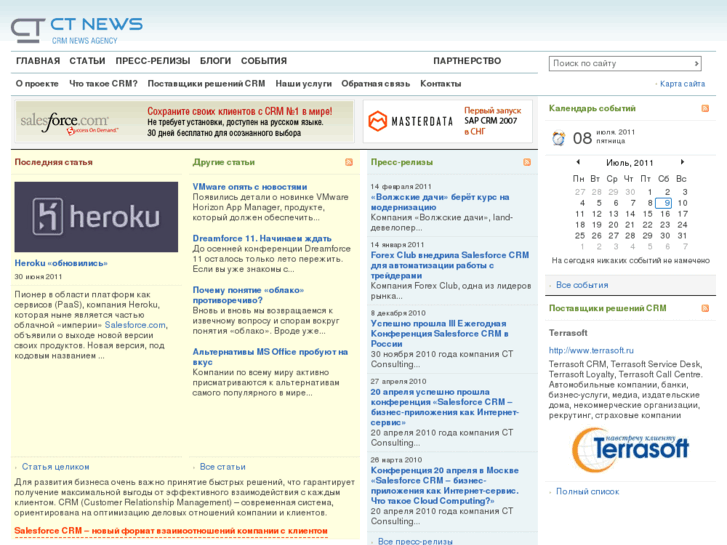This screenshot has height=545, width=727.
Task: Click the Все статьи link
Action: pyautogui.click(x=223, y=467)
